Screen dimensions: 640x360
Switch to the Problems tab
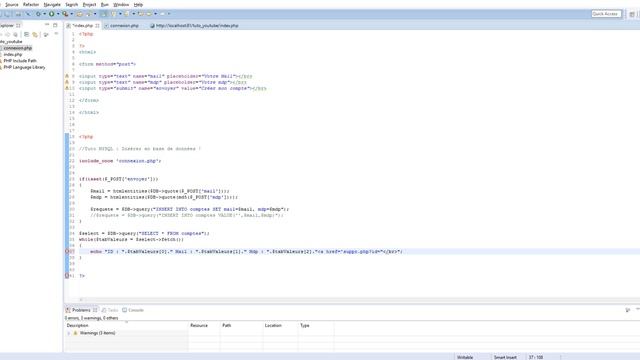(x=81, y=310)
